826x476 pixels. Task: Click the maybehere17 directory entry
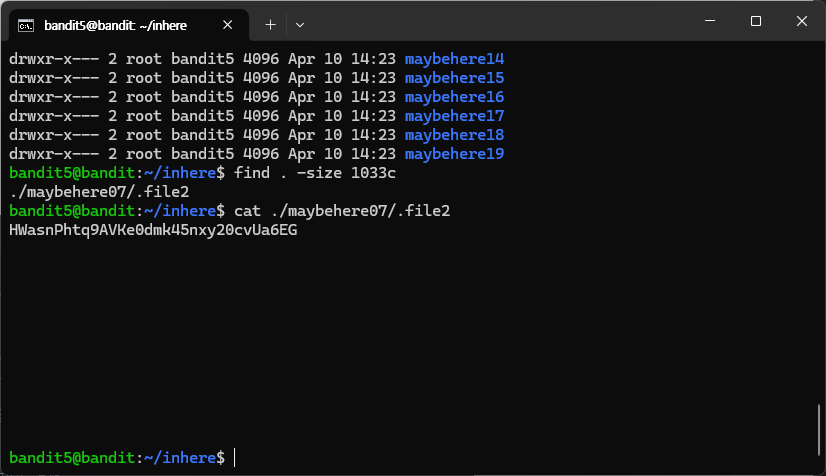[x=454, y=116]
